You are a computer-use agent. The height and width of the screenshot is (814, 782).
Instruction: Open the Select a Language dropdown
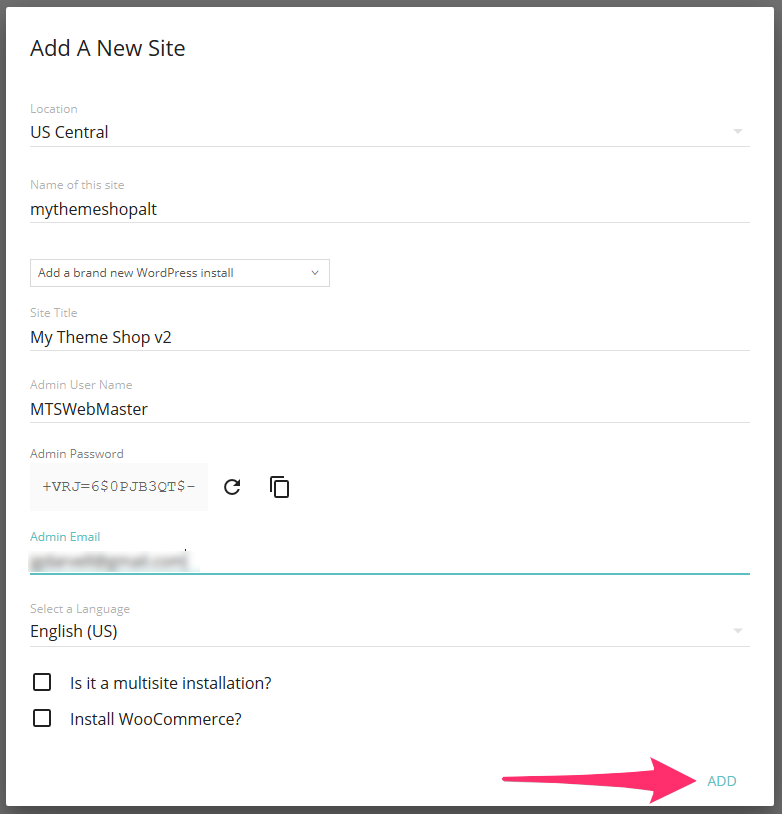[738, 630]
